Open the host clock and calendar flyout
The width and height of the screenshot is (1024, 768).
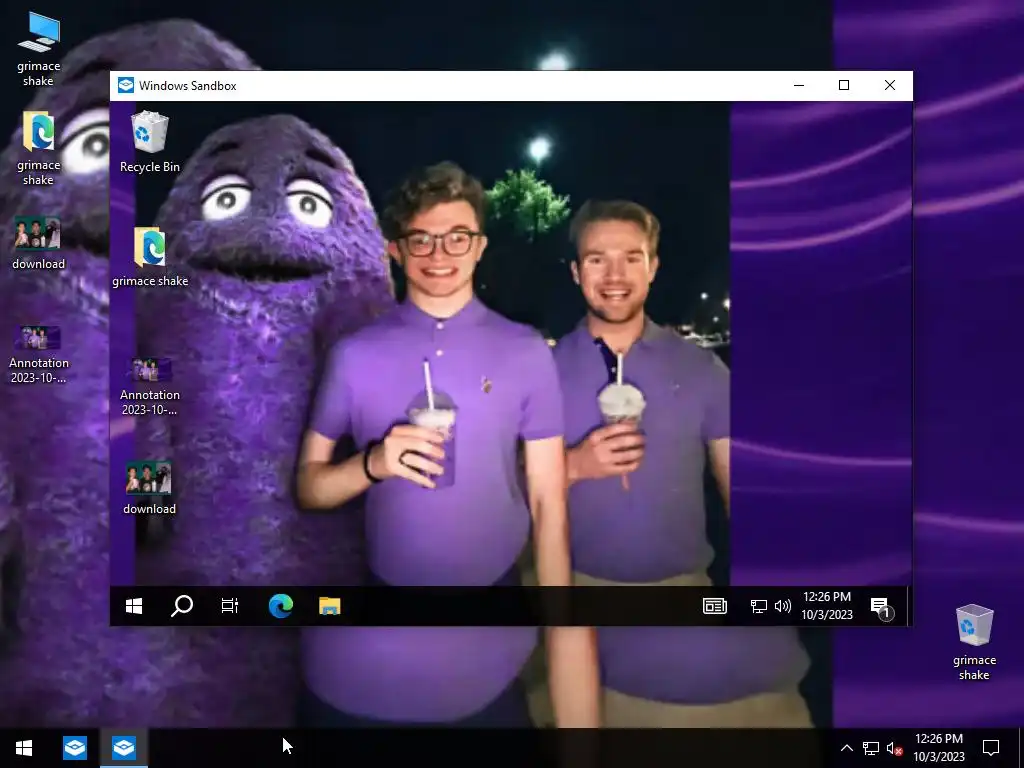[938, 747]
